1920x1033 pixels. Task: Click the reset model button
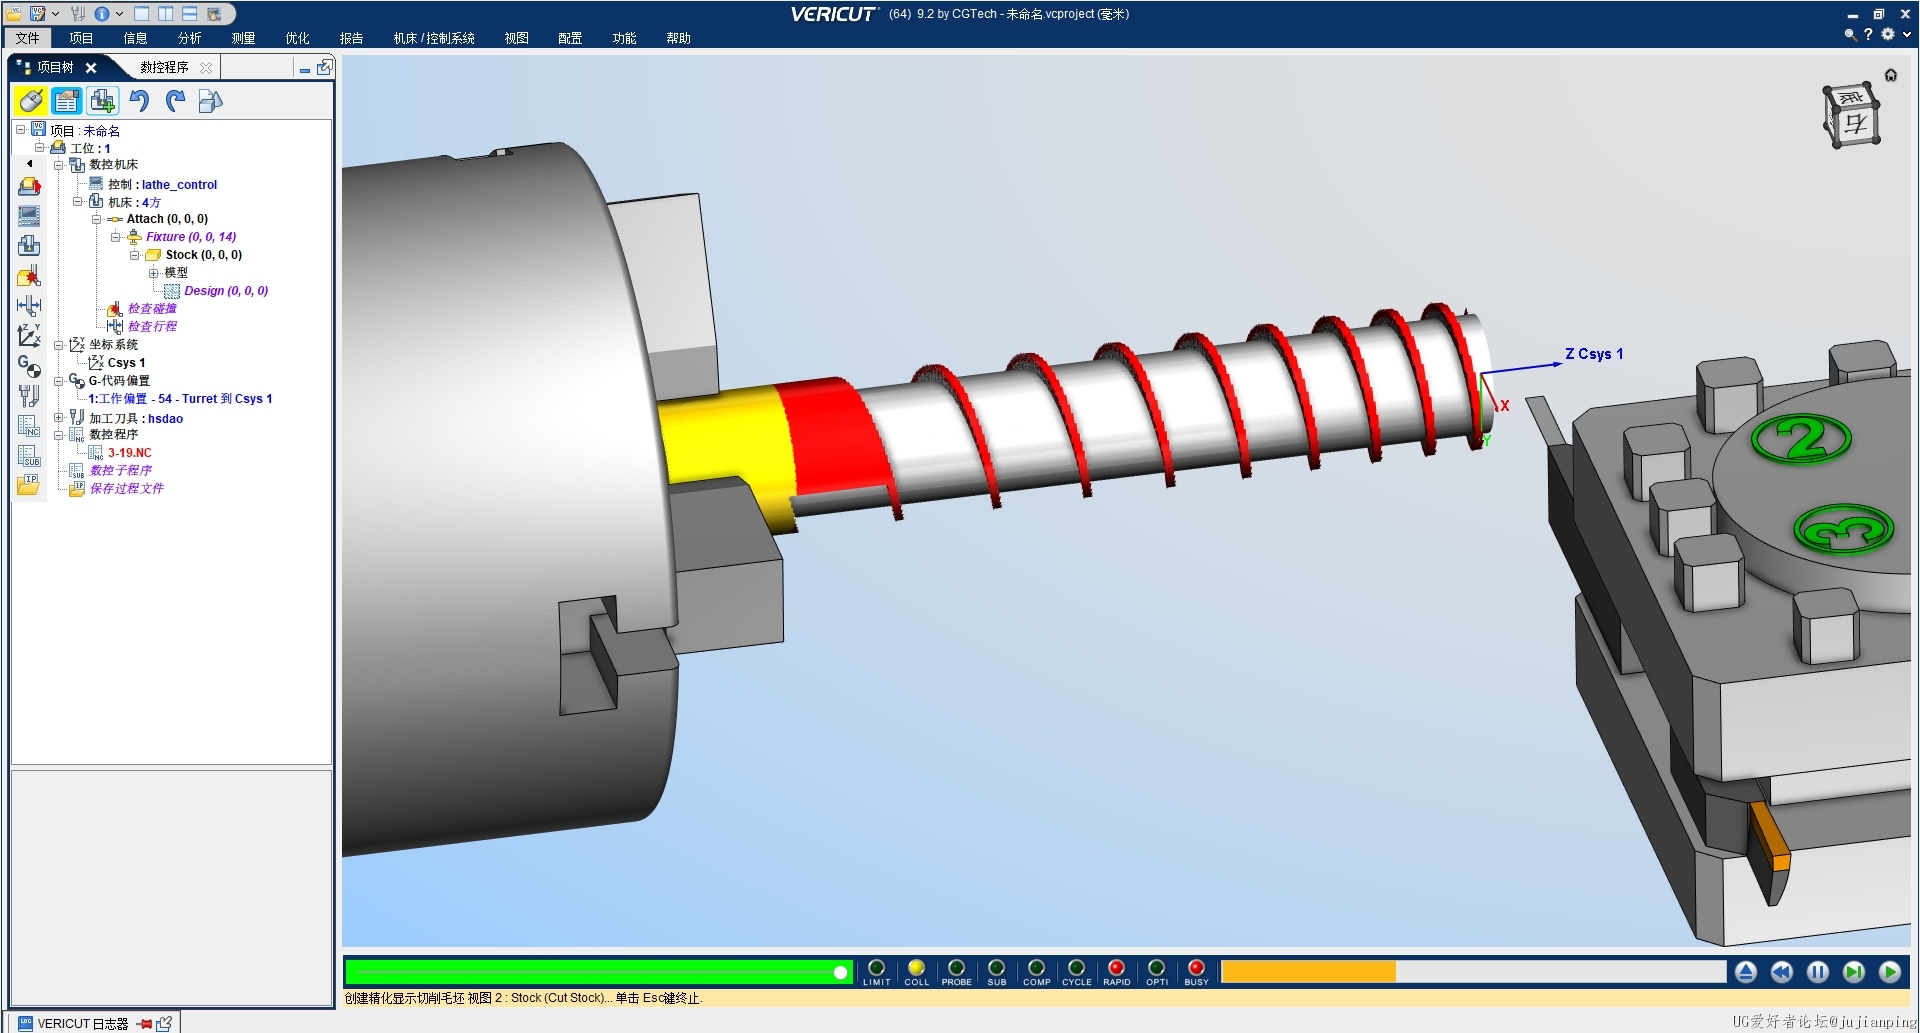(1746, 972)
